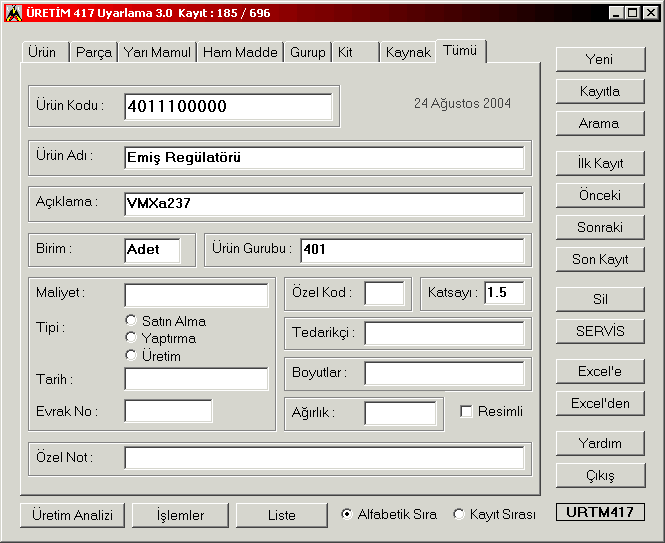The height and width of the screenshot is (543, 665).
Task: Focus the Evrak No field
Action: tap(168, 411)
